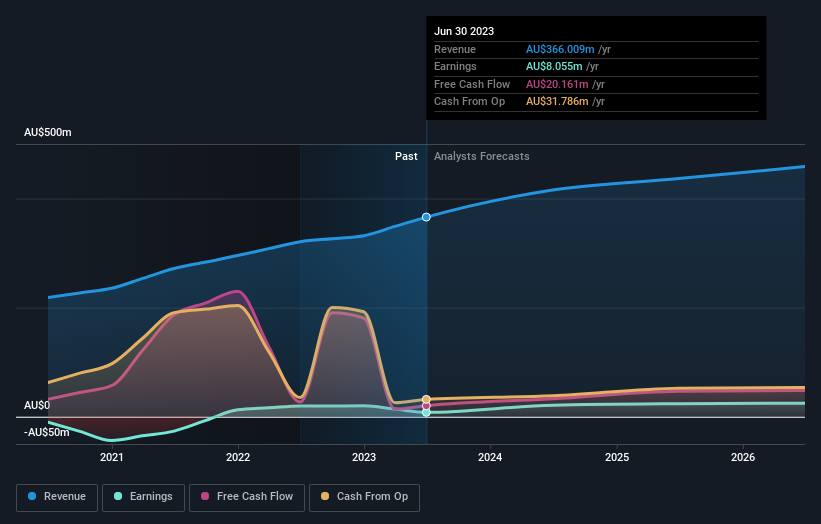Image resolution: width=821 pixels, height=524 pixels.
Task: Click the -AU$50m y-axis label
Action: (x=46, y=432)
